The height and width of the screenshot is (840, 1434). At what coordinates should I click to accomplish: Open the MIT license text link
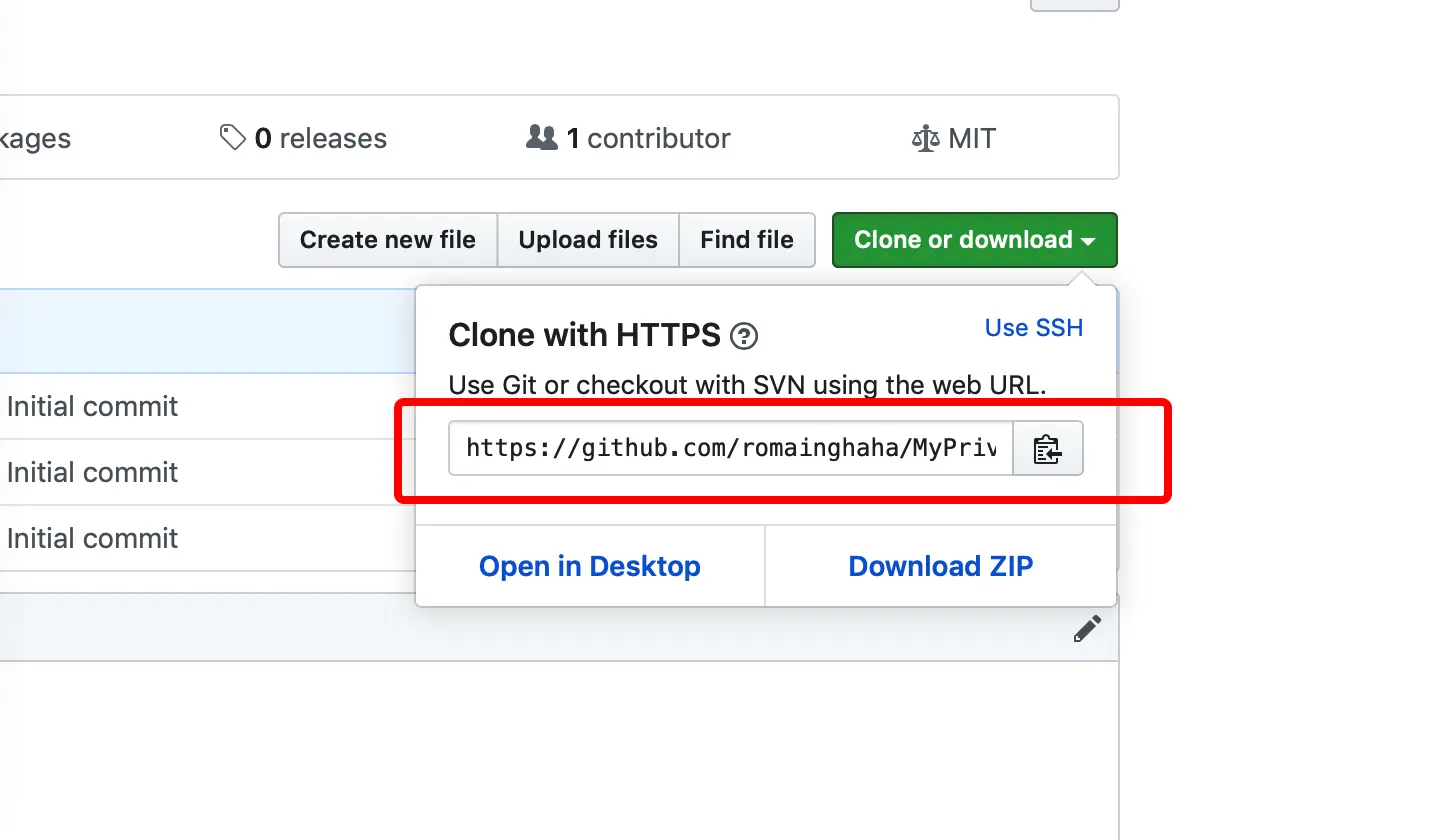tap(972, 138)
